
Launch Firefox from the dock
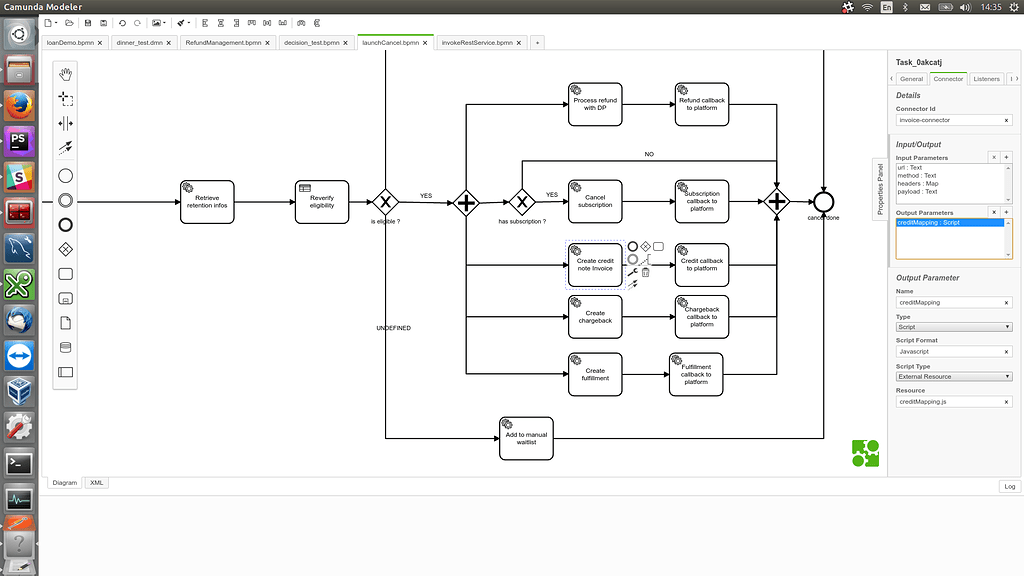coord(18,103)
